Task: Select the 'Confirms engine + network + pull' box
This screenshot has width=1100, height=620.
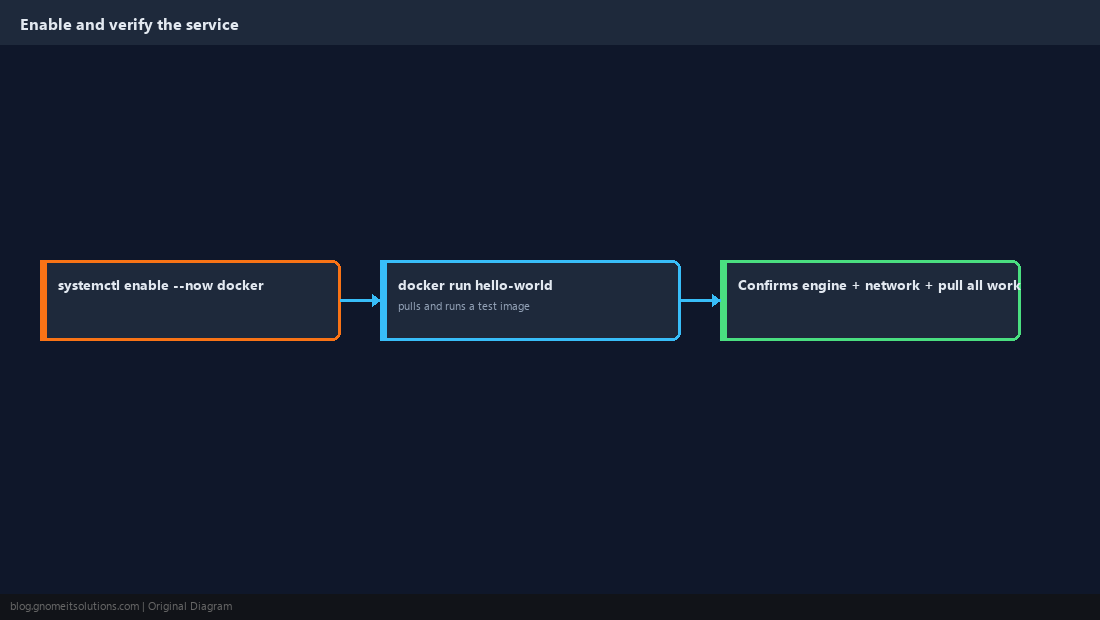Action: [870, 300]
